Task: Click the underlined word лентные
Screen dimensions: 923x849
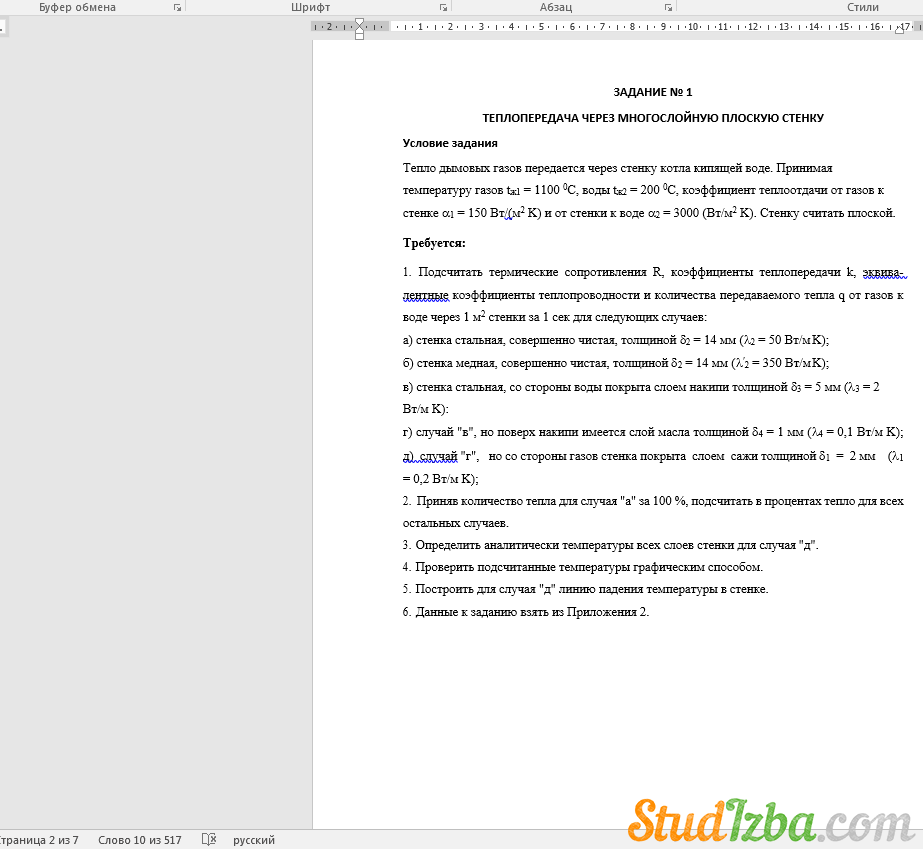Action: 426,294
